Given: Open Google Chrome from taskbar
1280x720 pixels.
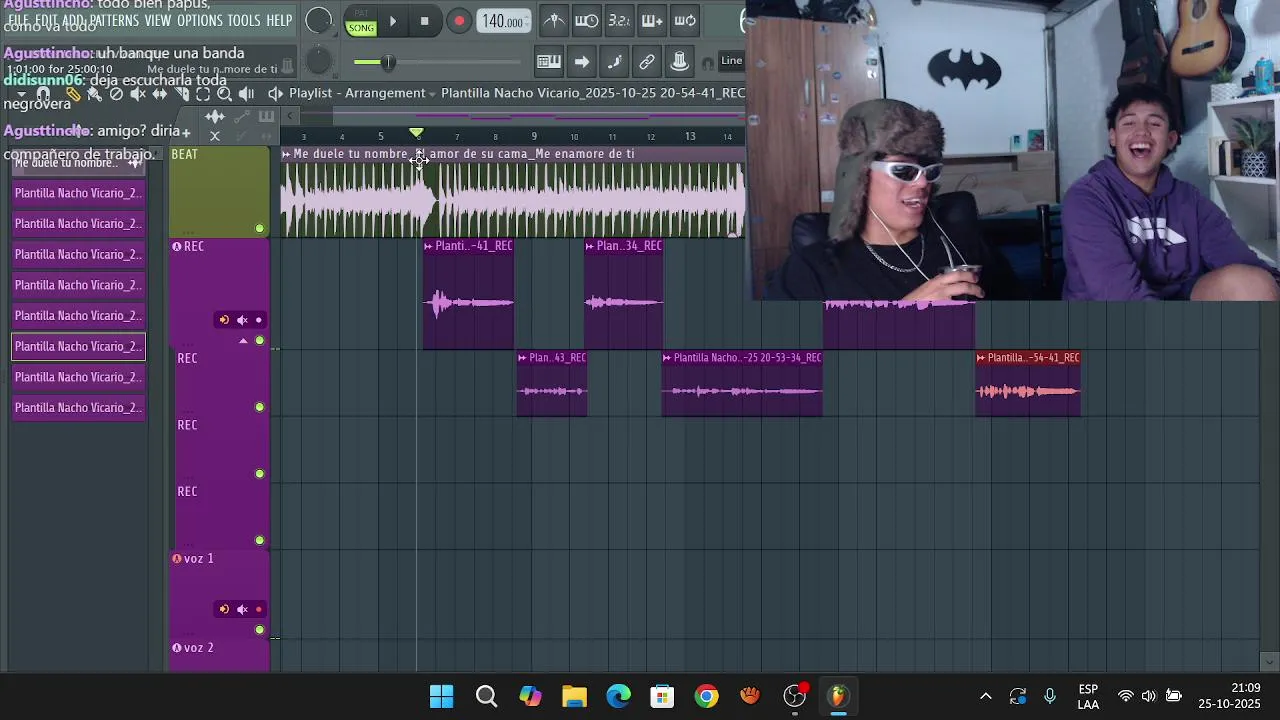Looking at the screenshot, I should tap(706, 696).
